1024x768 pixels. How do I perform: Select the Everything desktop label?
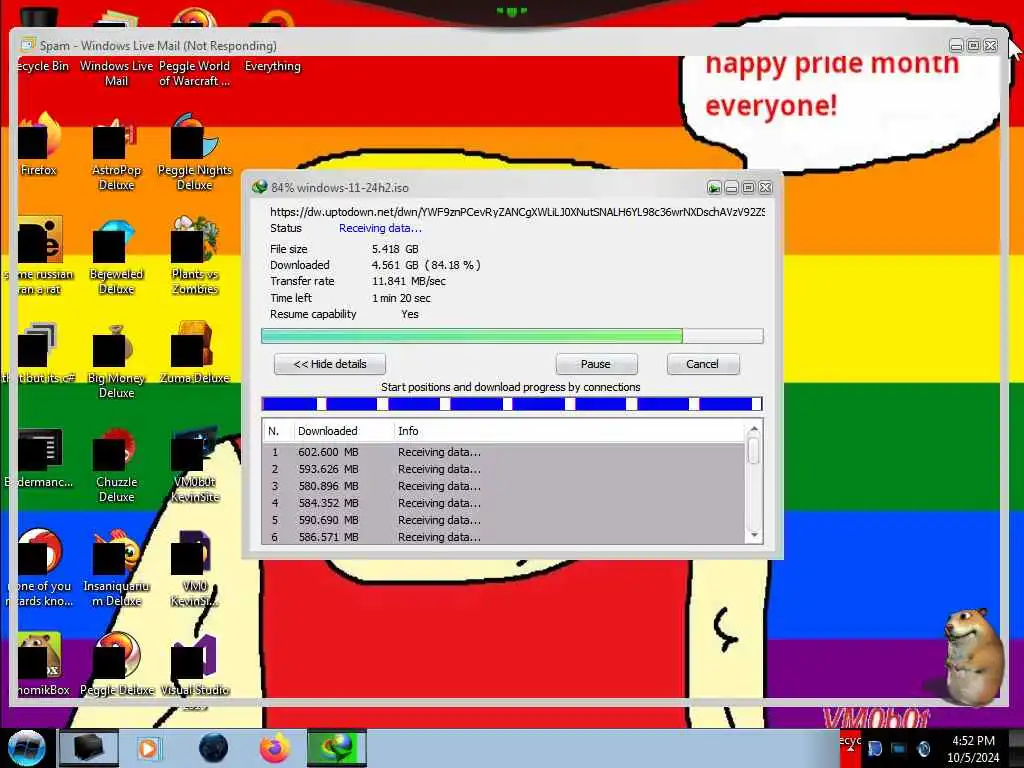click(273, 66)
